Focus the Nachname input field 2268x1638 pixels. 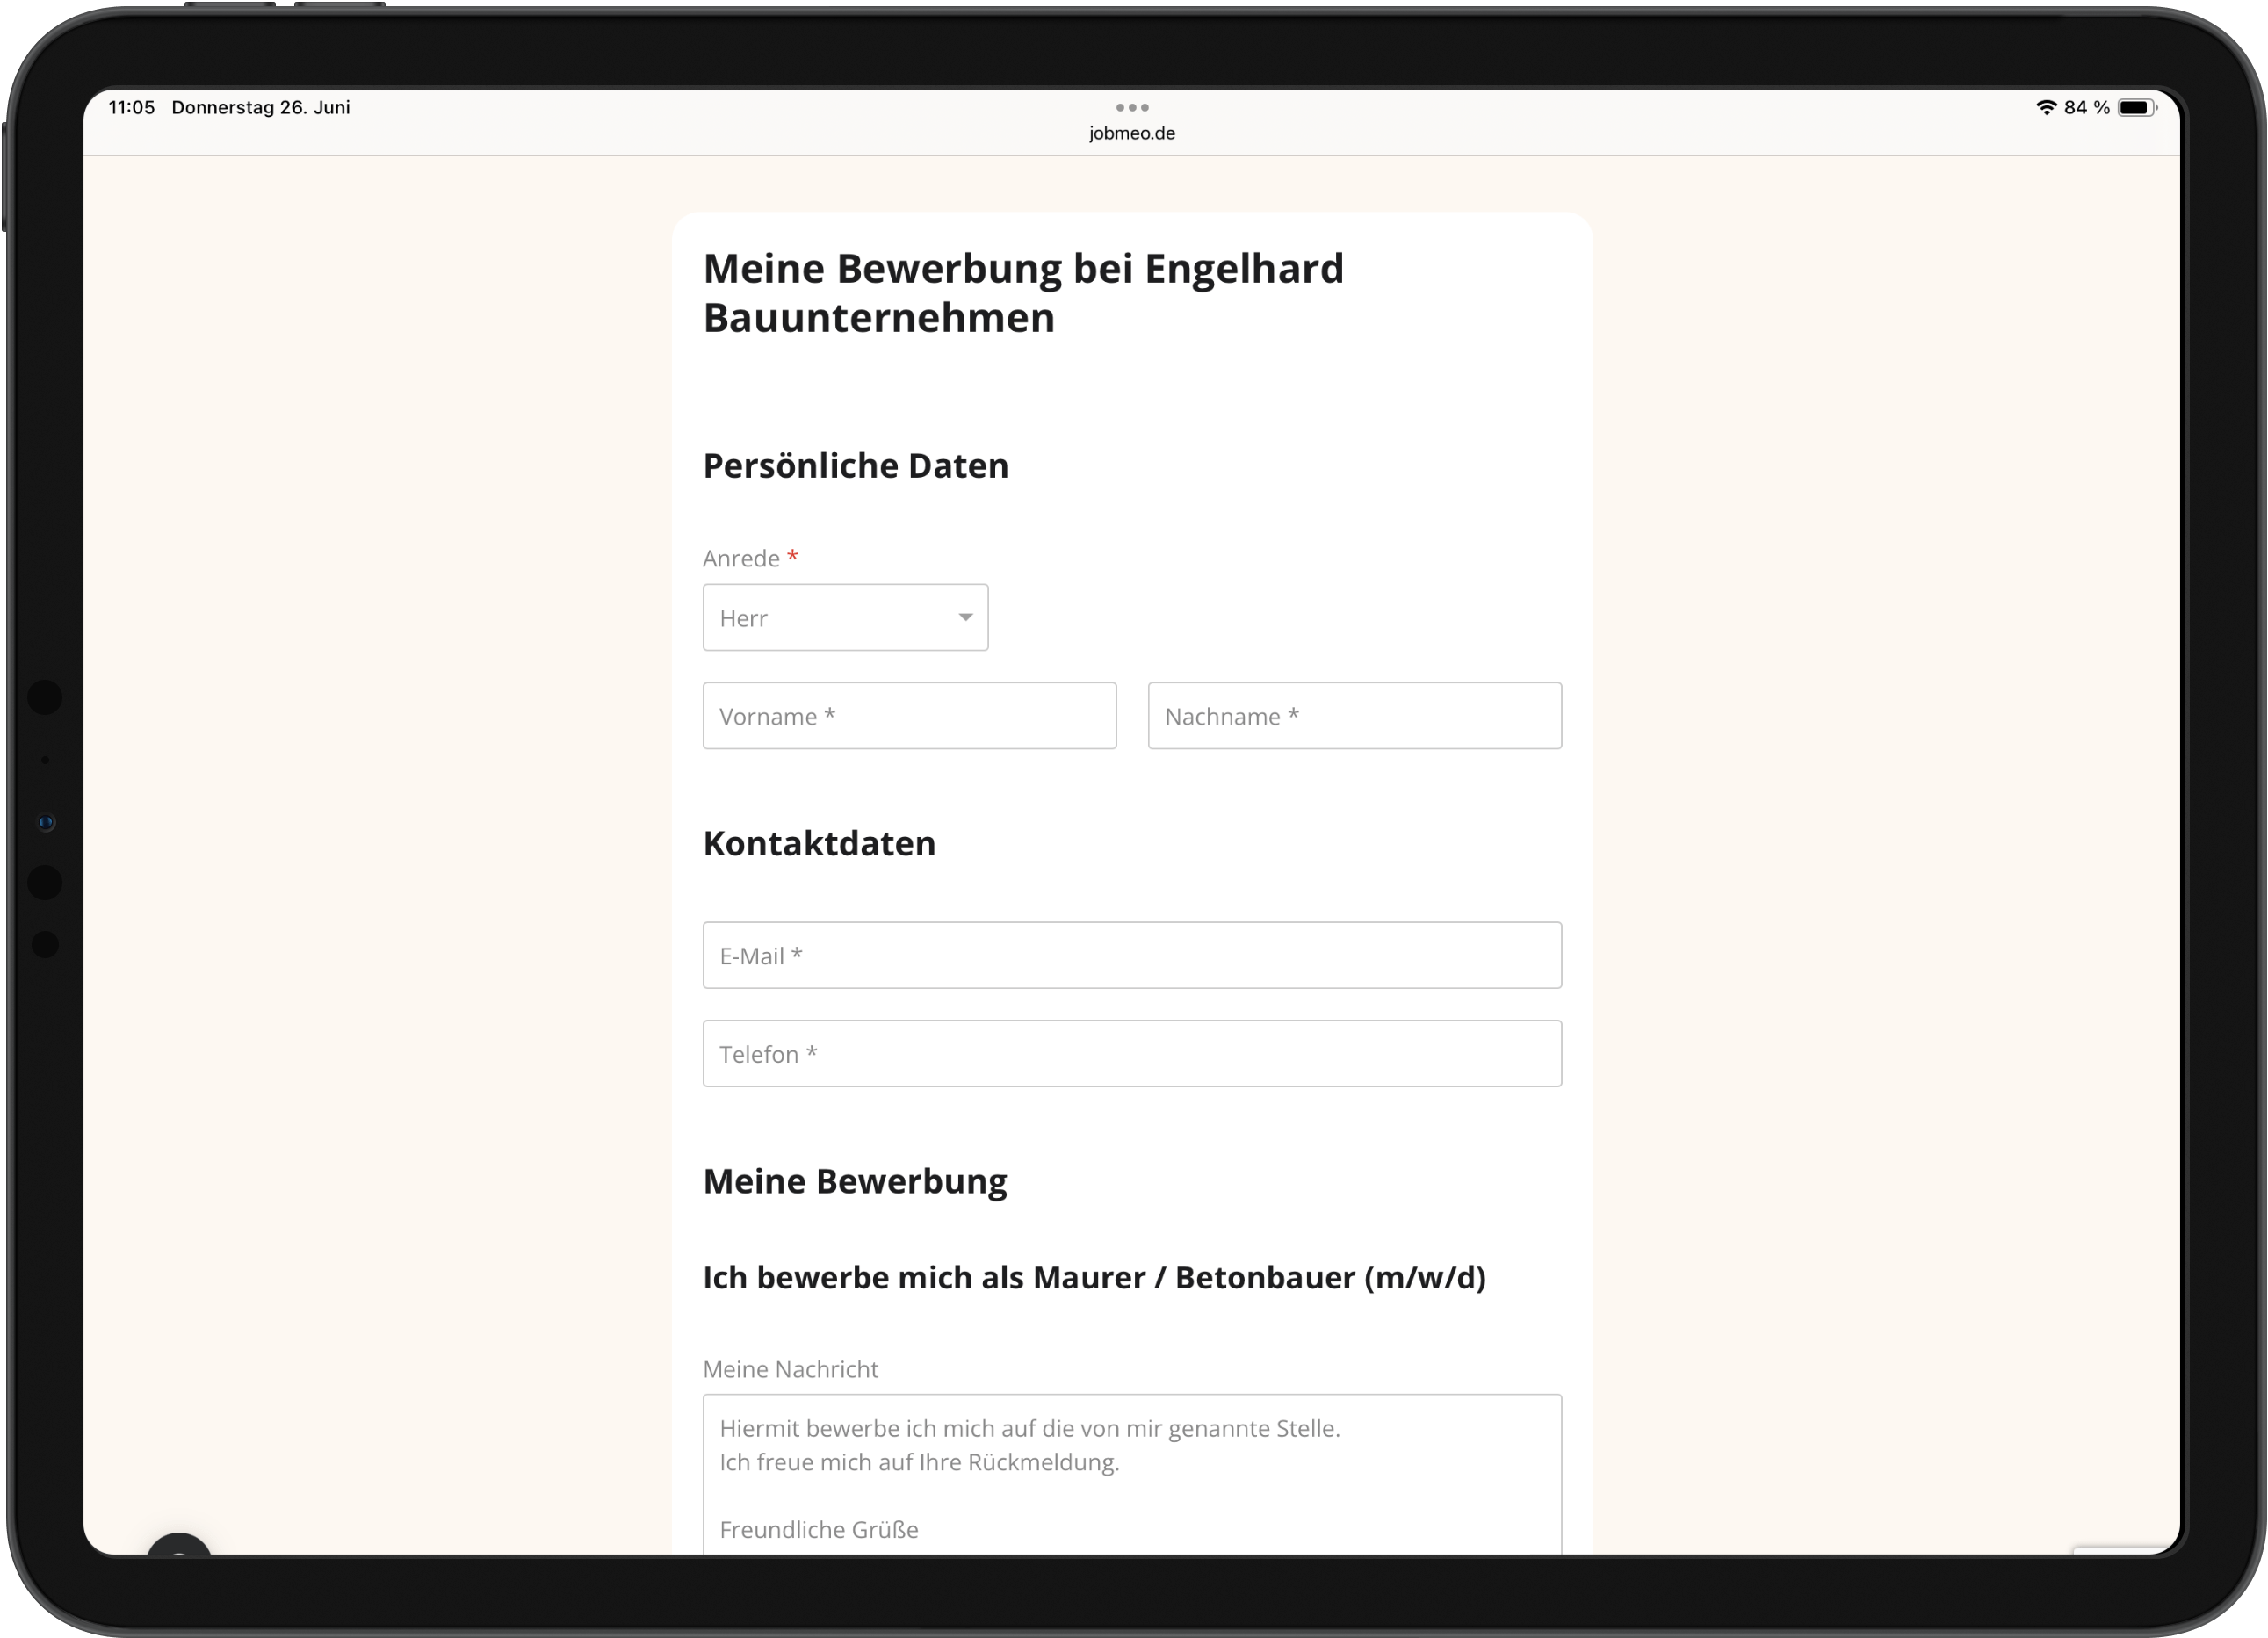[x=1354, y=716]
